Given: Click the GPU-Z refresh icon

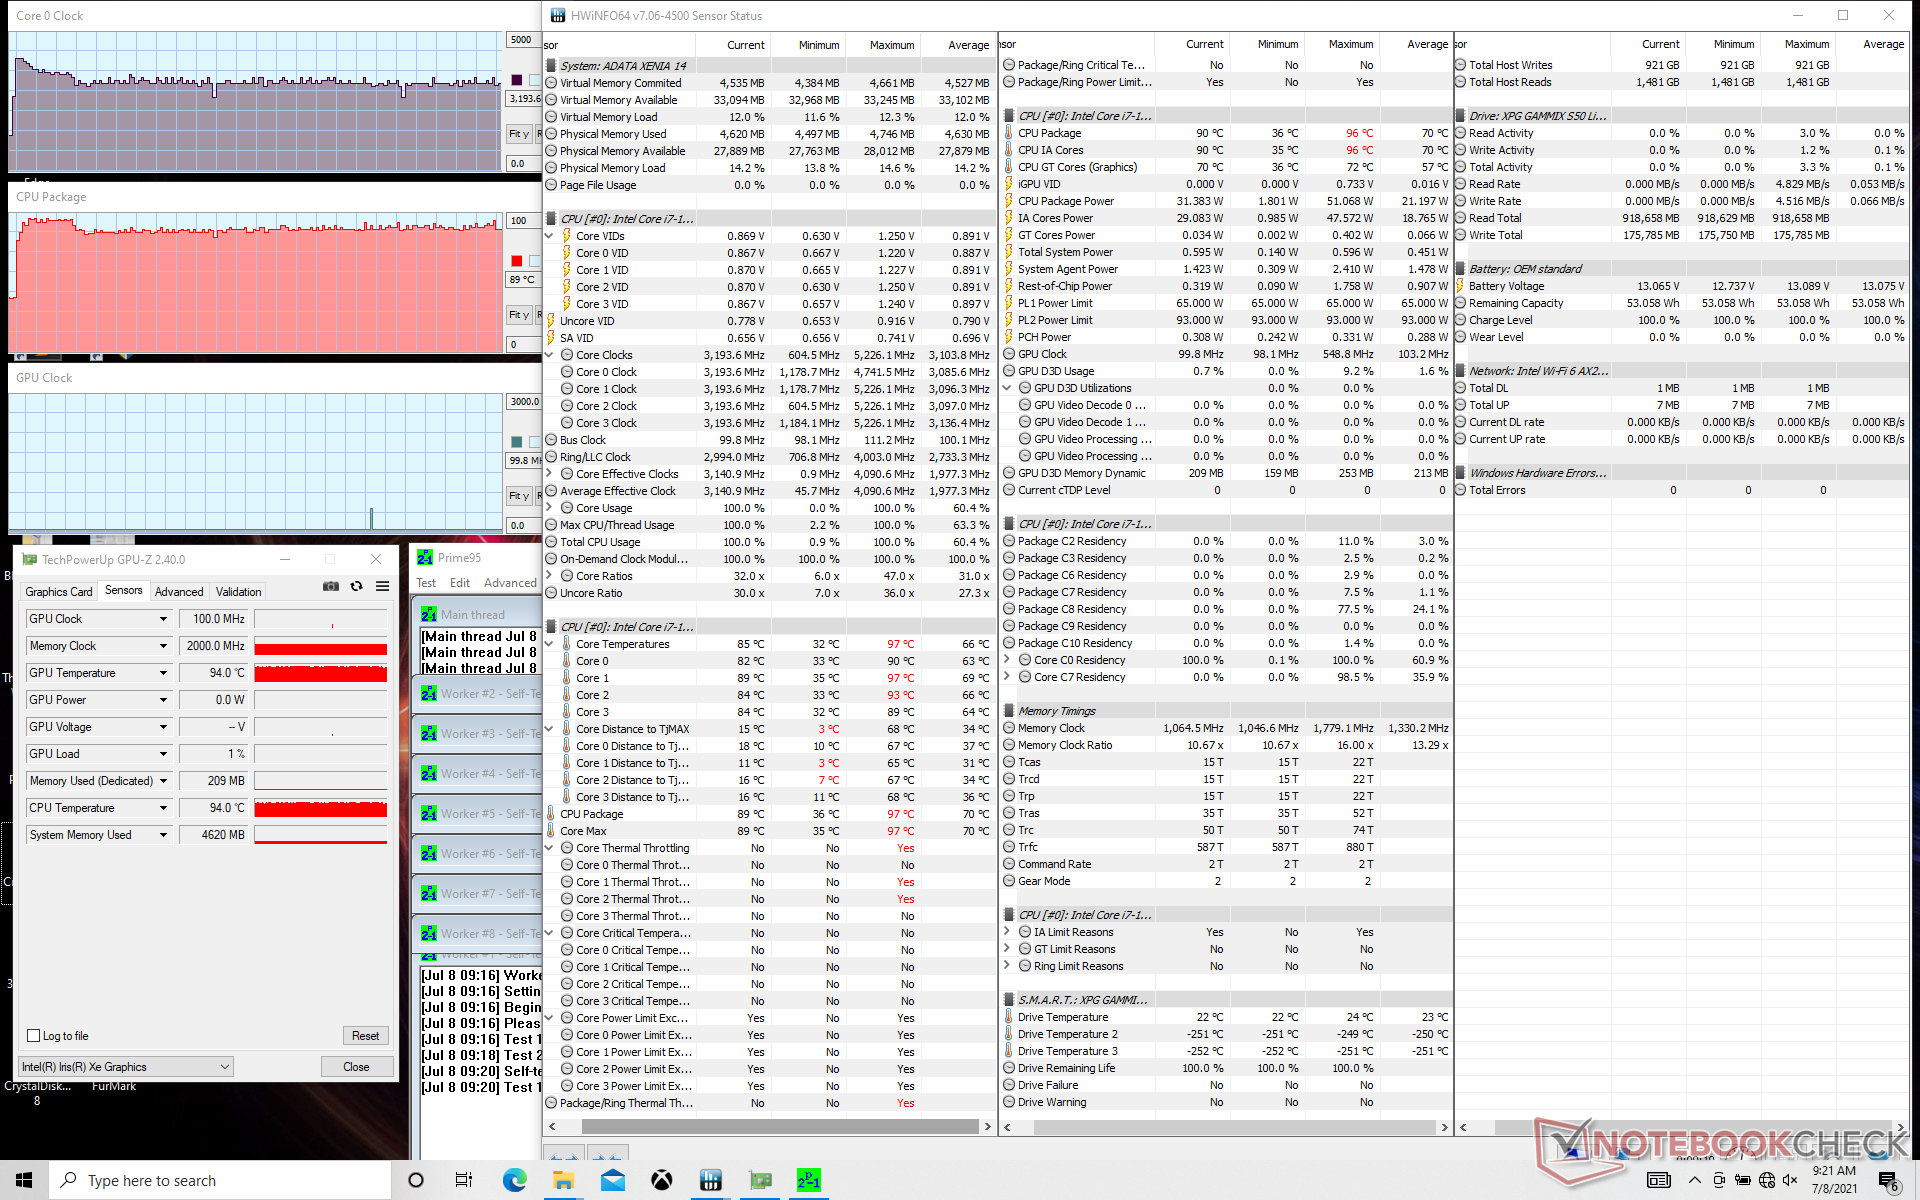Looking at the screenshot, I should tap(357, 586).
